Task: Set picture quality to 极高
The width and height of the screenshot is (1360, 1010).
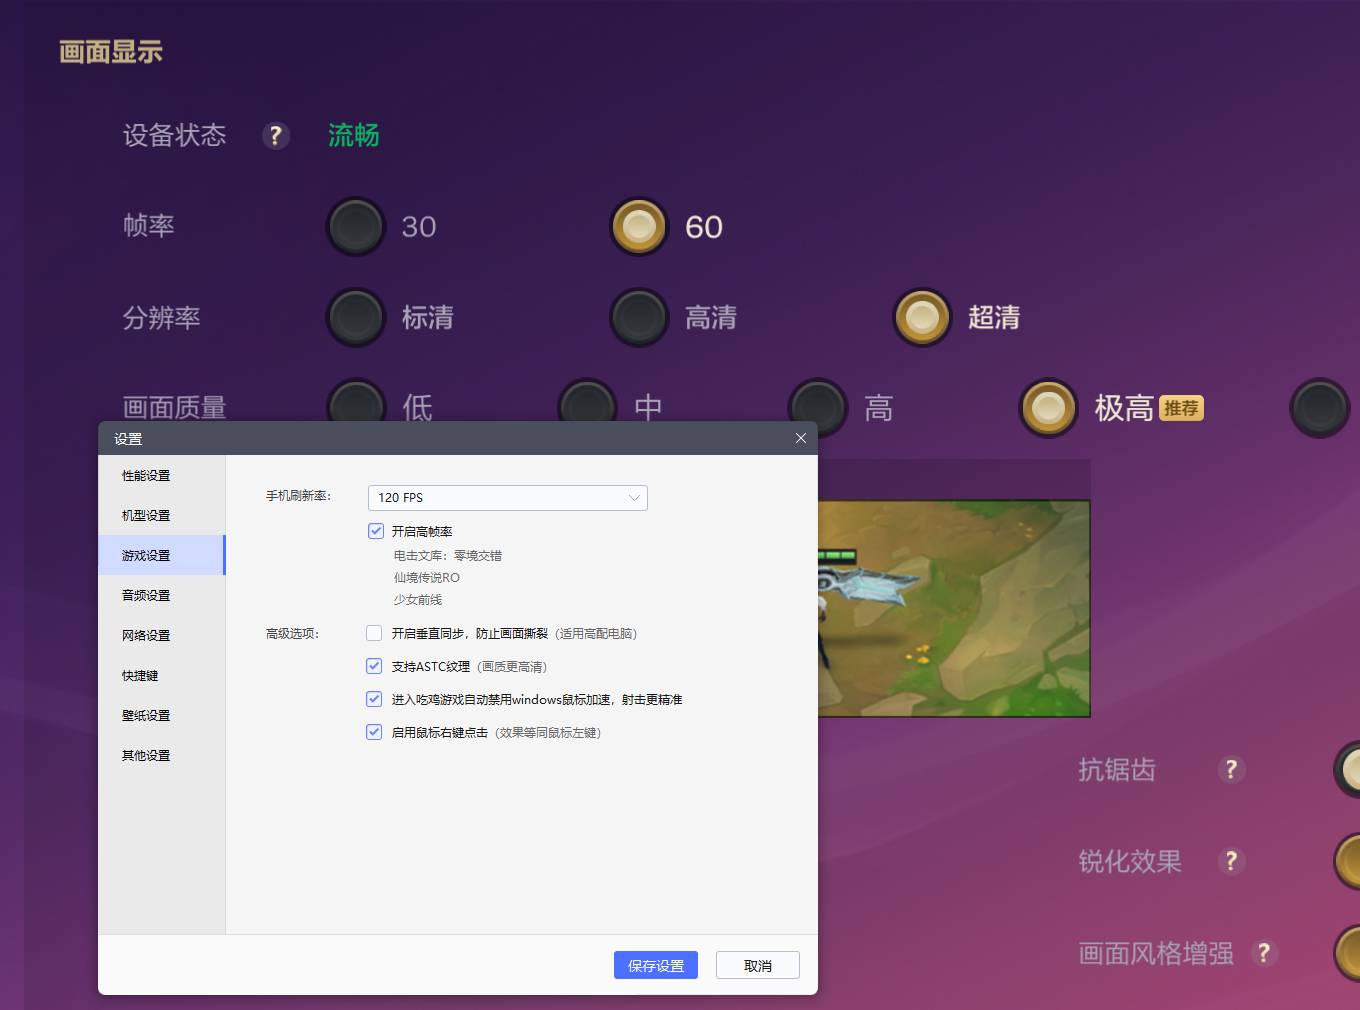Action: tap(1048, 408)
